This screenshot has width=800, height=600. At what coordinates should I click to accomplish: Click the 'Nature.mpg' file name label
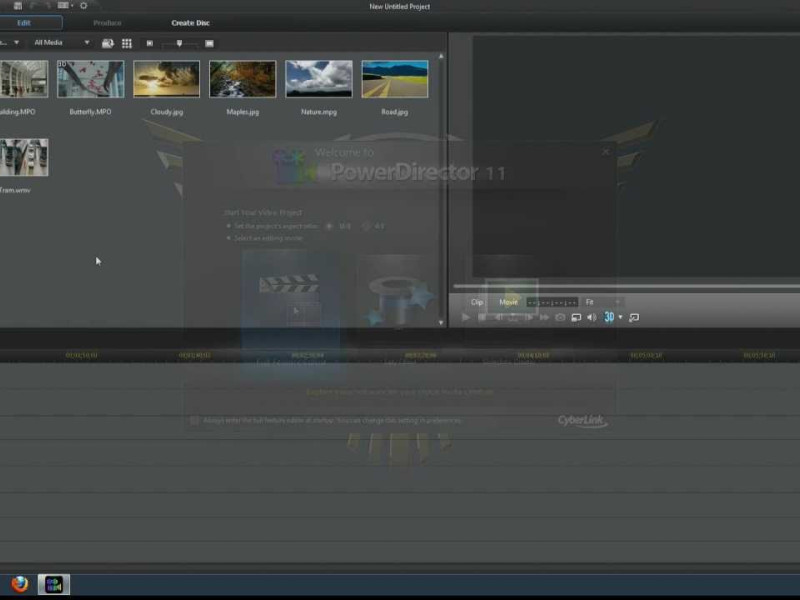pos(318,112)
